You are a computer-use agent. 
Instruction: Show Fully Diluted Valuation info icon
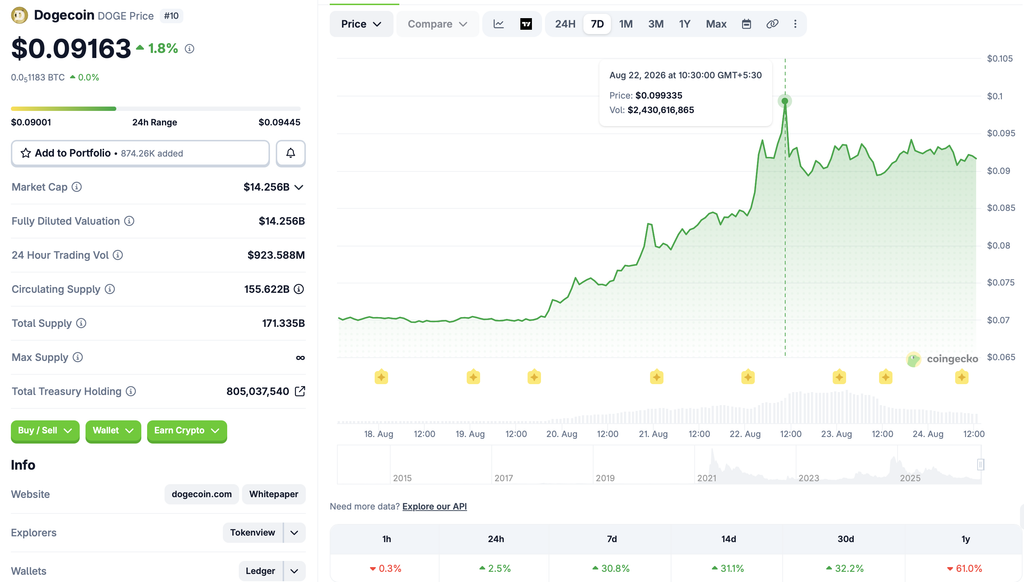(x=129, y=221)
